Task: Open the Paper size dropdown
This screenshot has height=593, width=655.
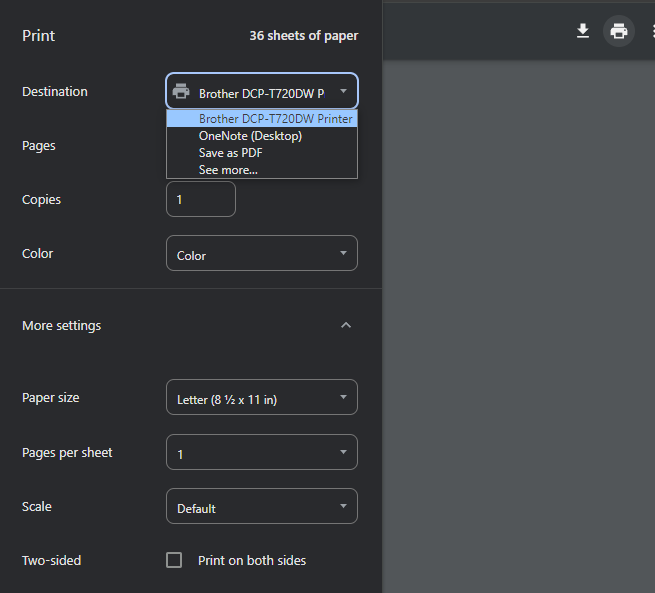Action: (x=262, y=397)
